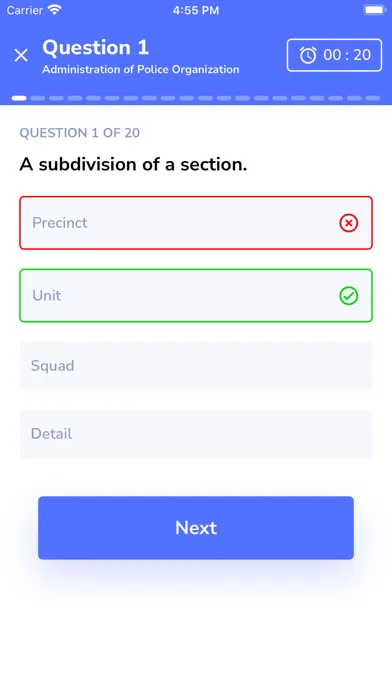The height and width of the screenshot is (696, 392).
Task: Tap the Carrier label in status bar
Action: click(x=24, y=10)
